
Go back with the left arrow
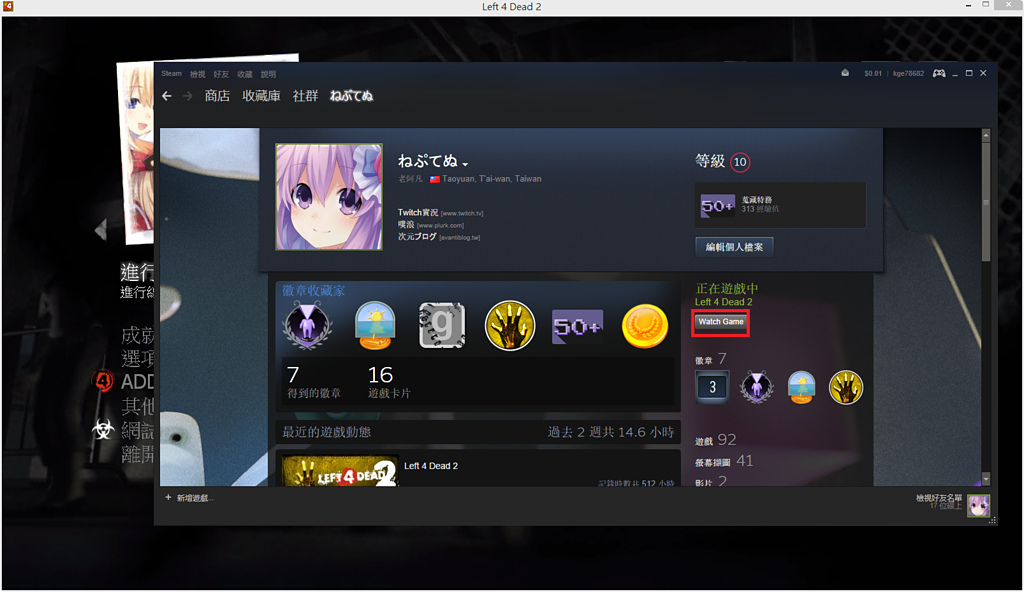pos(167,96)
